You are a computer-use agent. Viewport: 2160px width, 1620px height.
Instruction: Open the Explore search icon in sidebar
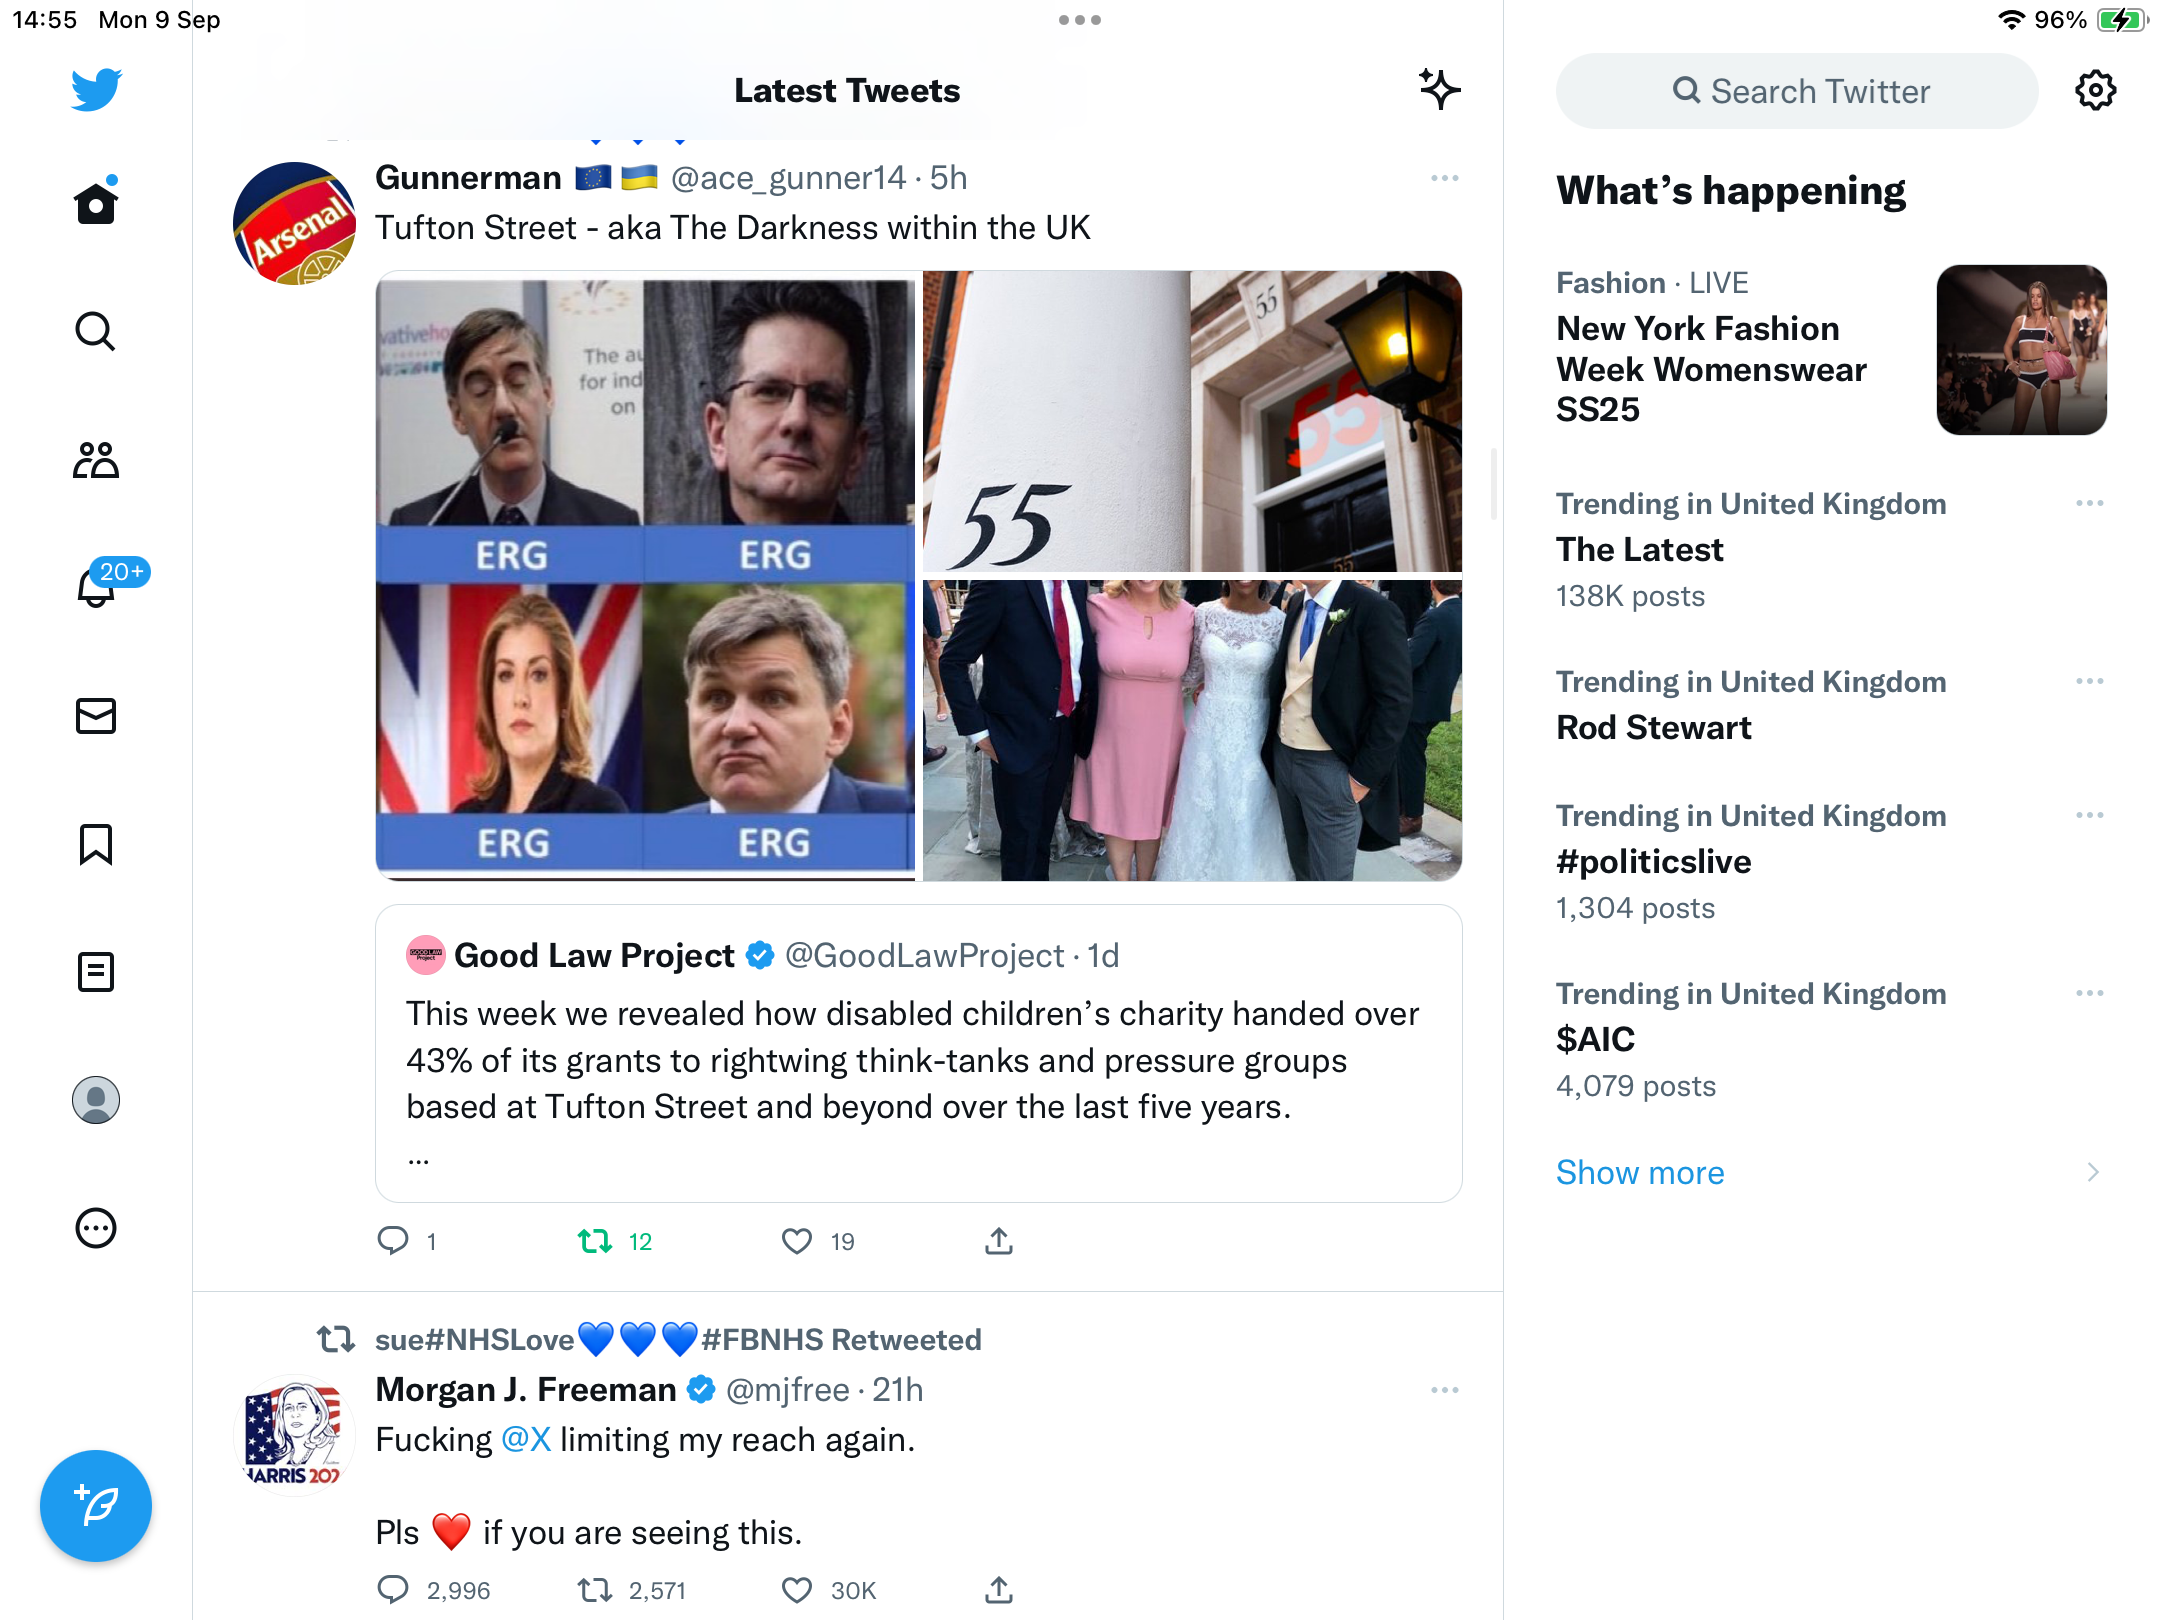[96, 332]
